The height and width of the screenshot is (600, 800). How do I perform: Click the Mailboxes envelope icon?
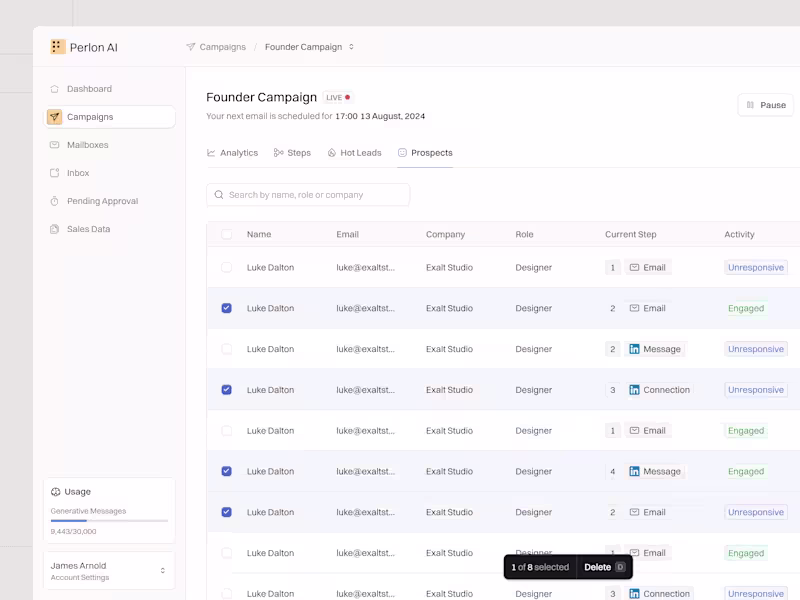pos(55,145)
